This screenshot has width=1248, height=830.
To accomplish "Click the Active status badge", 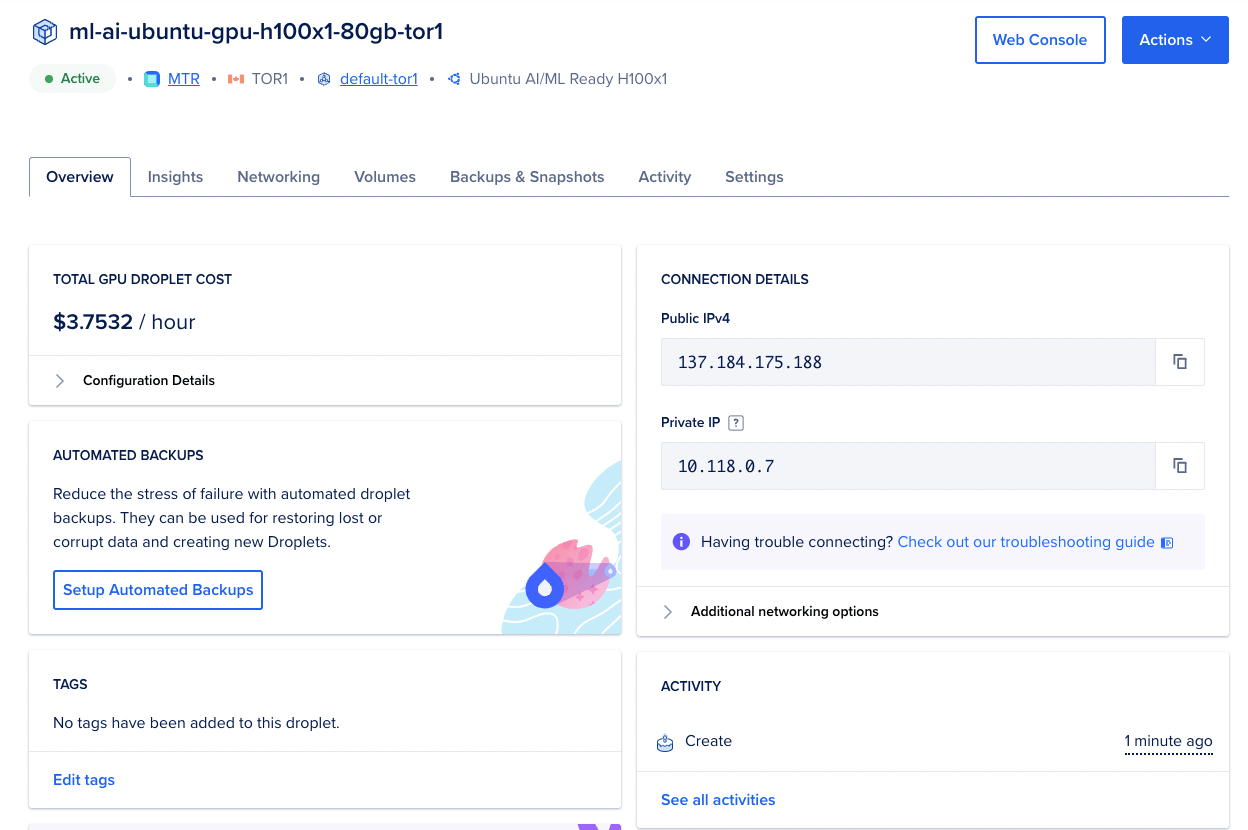I will click(x=72, y=79).
